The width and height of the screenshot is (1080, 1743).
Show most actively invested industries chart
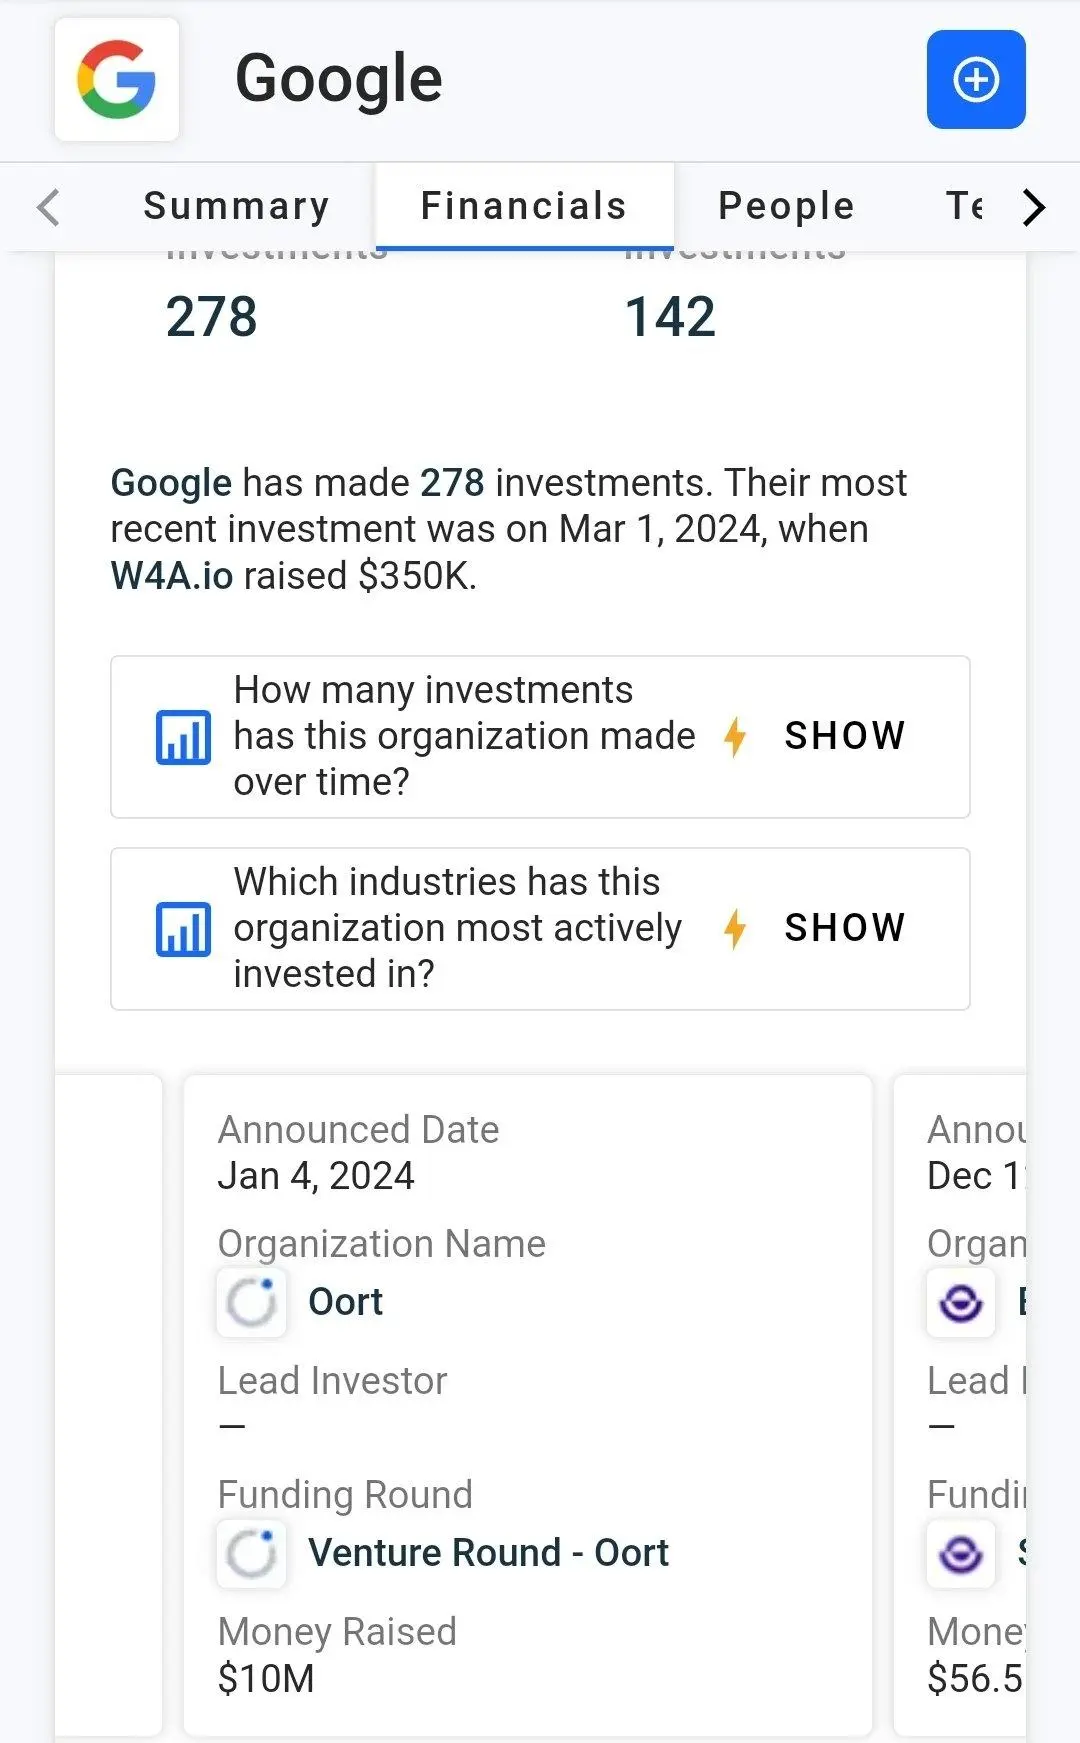tap(845, 928)
